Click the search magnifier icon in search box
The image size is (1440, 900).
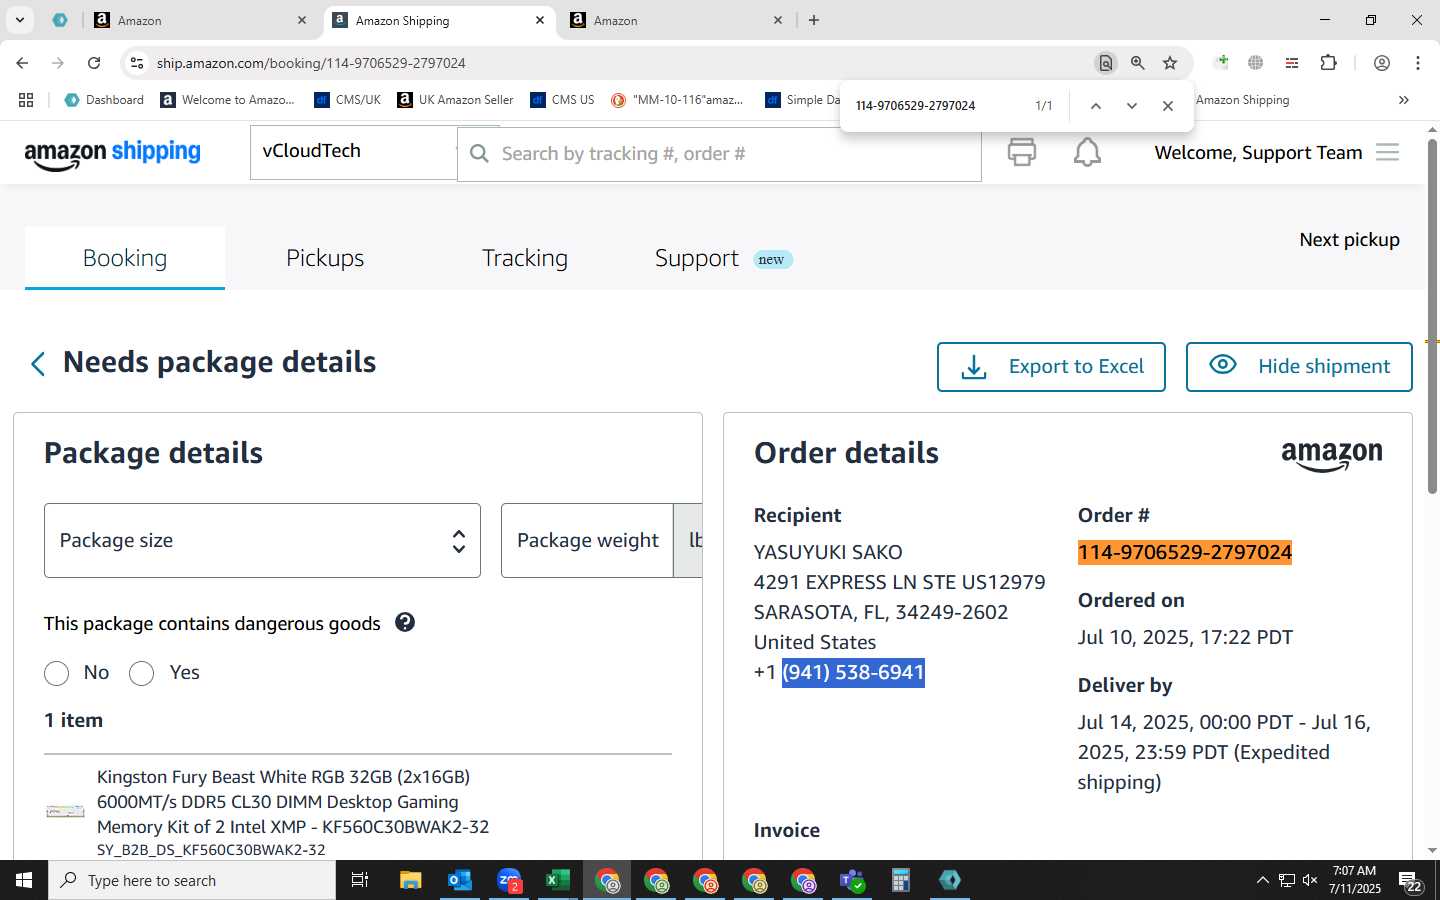tap(480, 153)
